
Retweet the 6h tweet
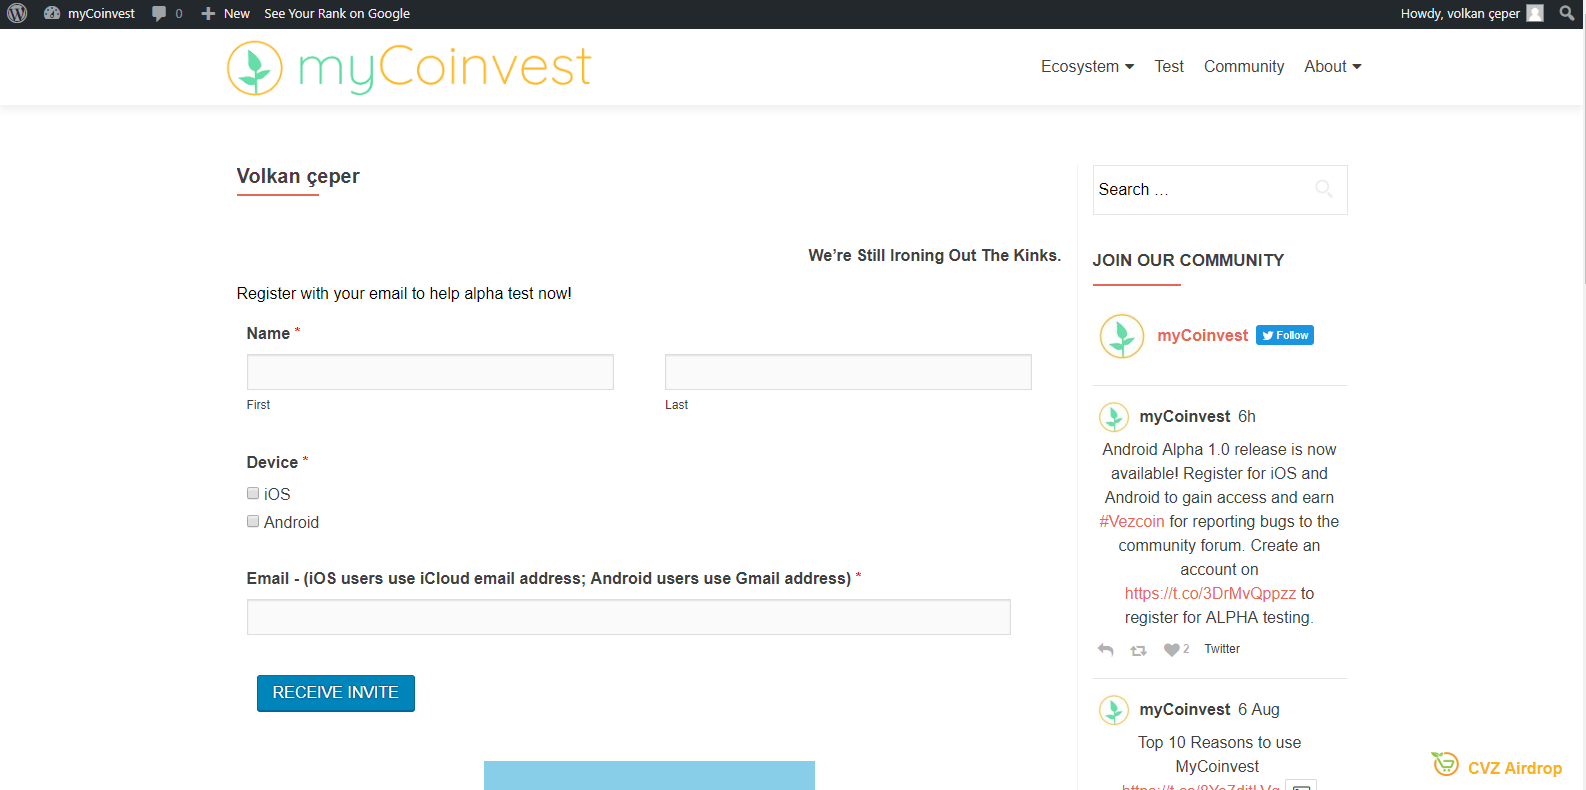[1138, 650]
